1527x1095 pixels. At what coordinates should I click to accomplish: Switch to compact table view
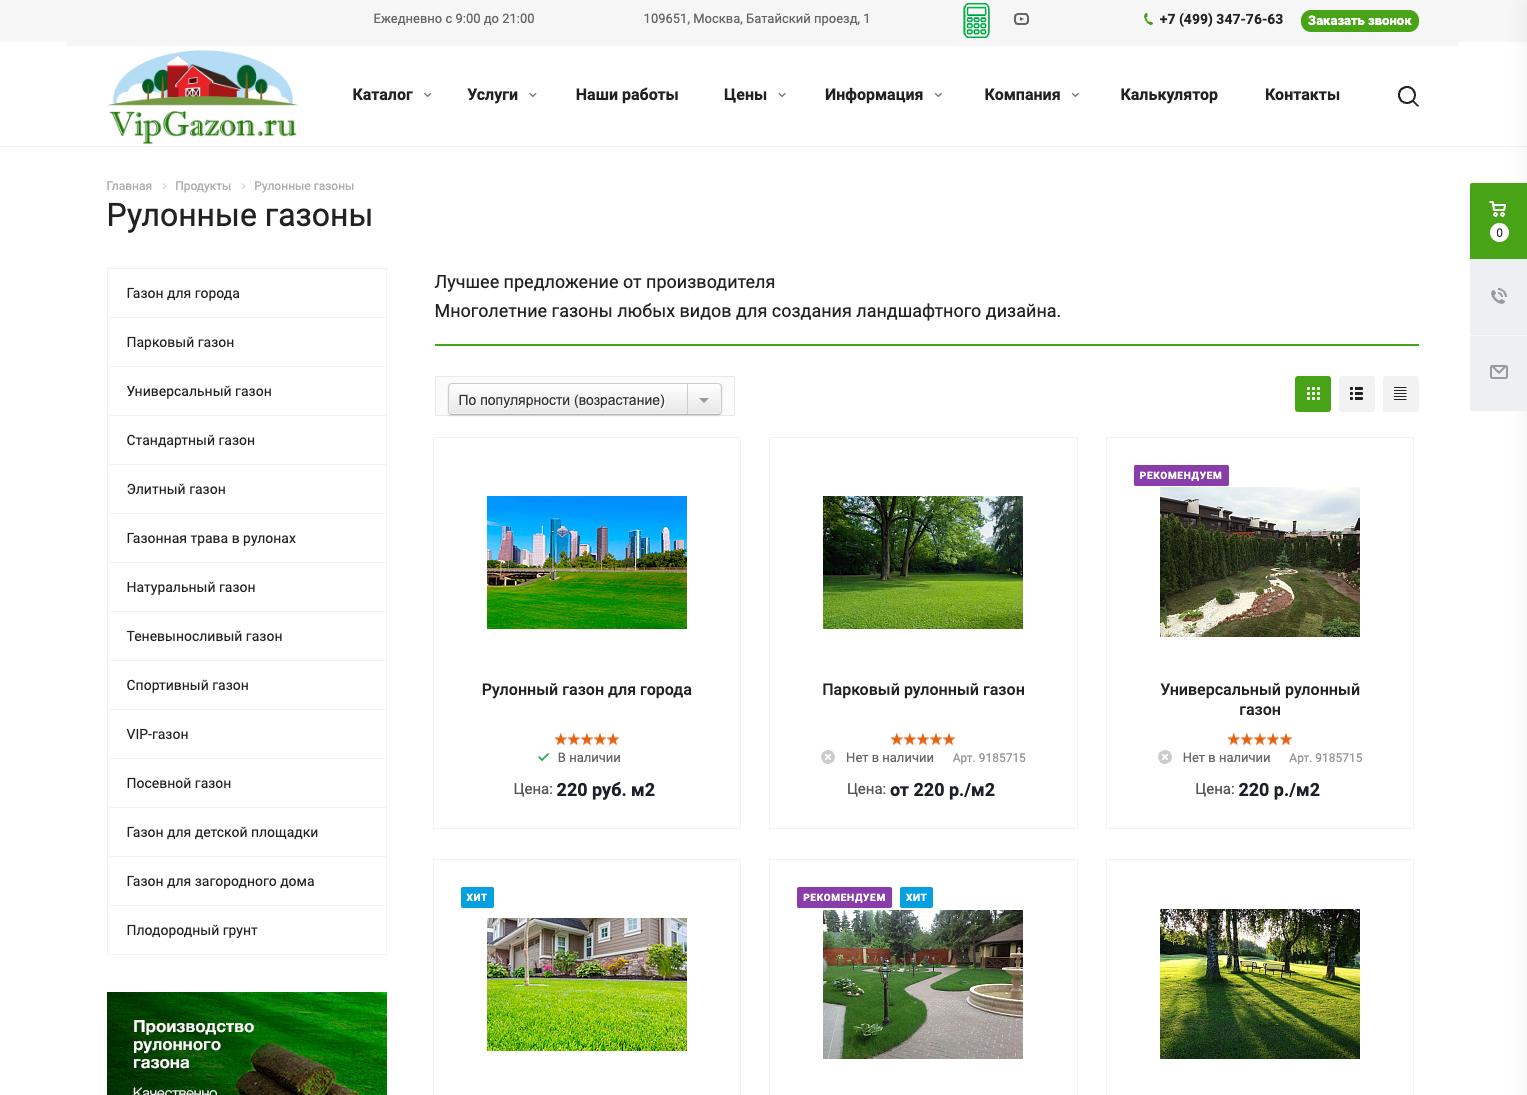coord(1400,394)
